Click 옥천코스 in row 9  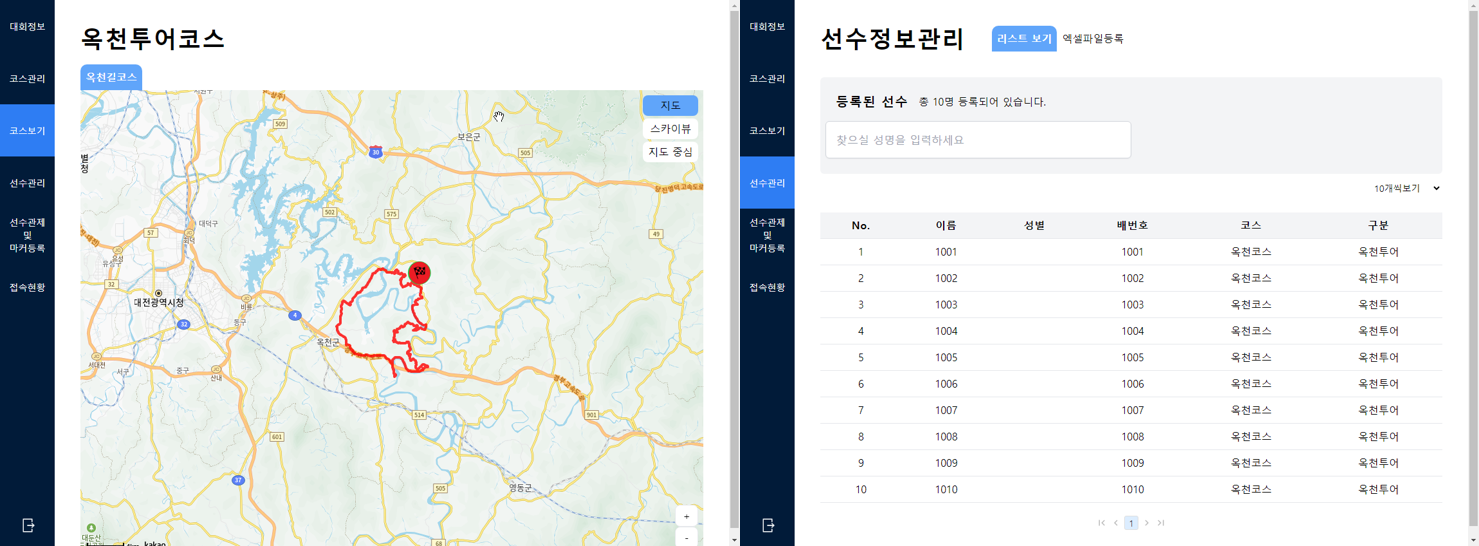click(x=1251, y=463)
